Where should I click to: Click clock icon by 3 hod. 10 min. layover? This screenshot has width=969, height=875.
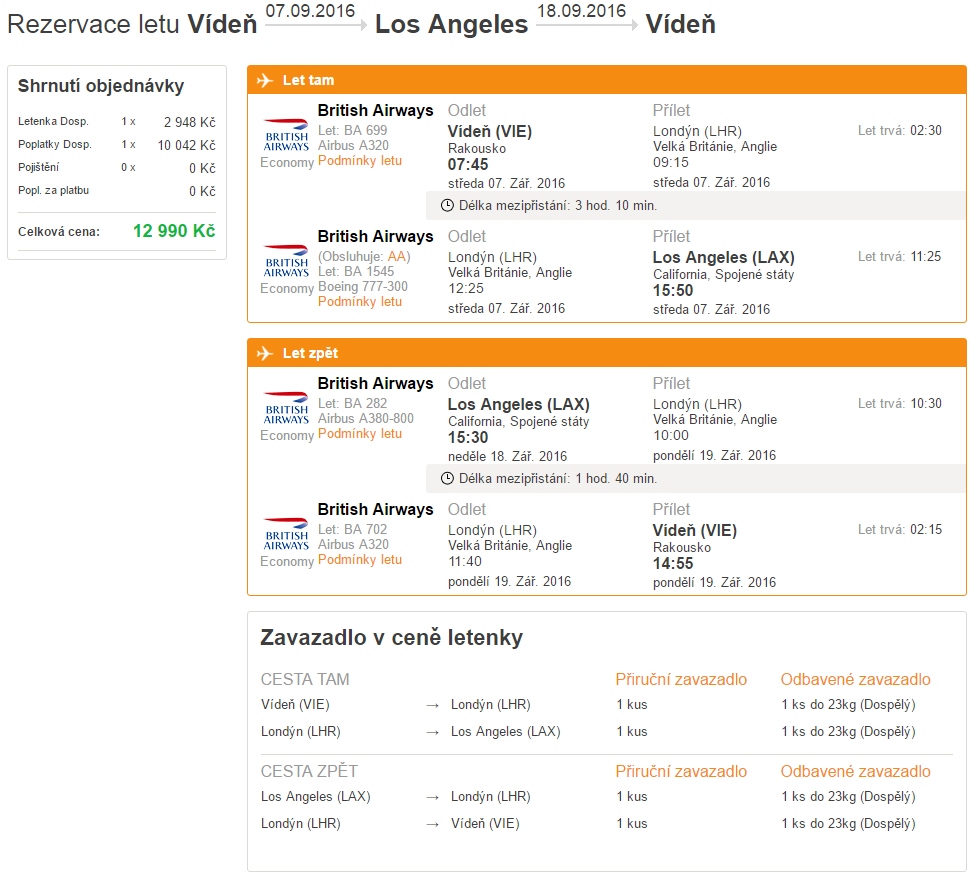point(447,206)
